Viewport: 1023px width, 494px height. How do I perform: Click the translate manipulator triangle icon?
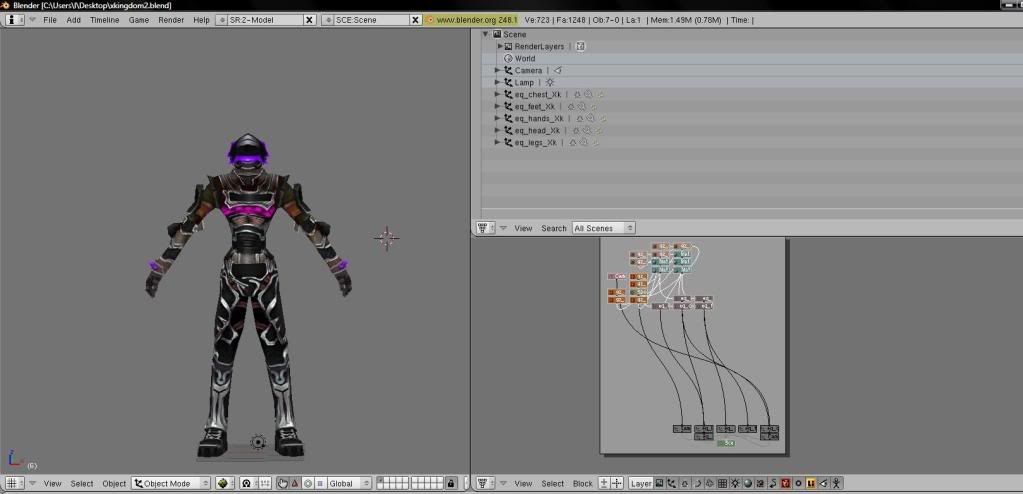tap(295, 483)
